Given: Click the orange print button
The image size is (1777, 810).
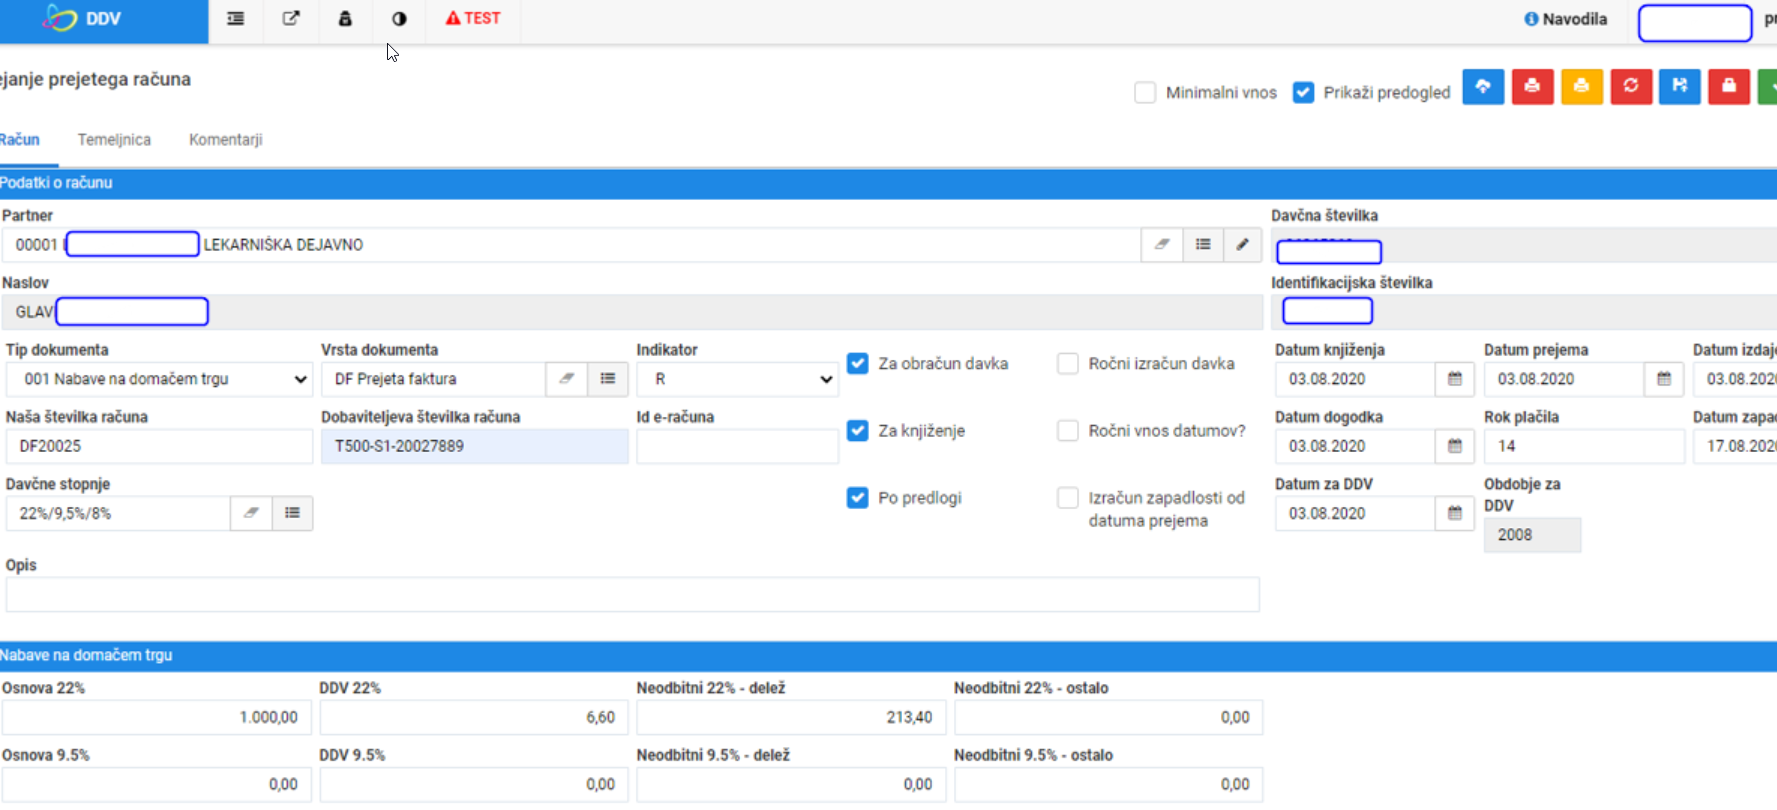Looking at the screenshot, I should pos(1581,86).
